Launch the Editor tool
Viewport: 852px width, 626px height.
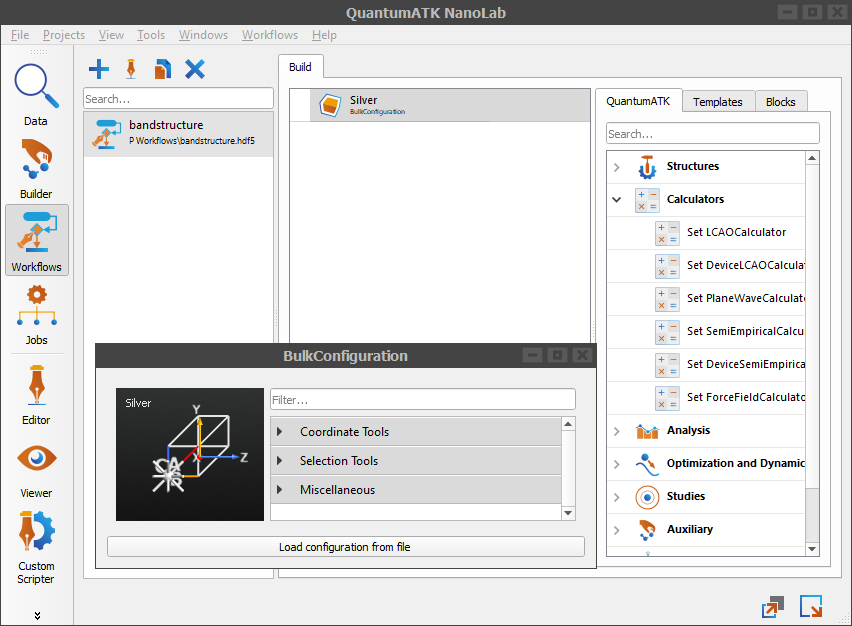point(36,395)
